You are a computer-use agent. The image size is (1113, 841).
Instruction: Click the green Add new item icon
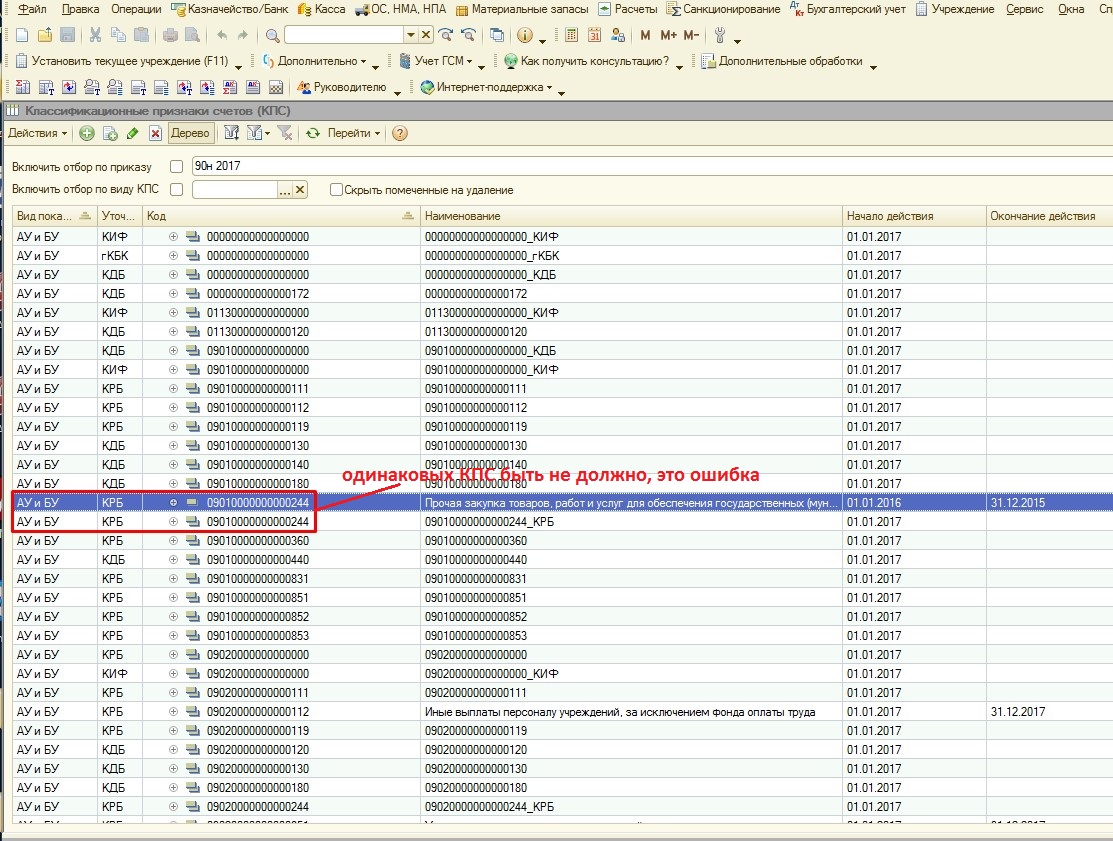click(87, 133)
